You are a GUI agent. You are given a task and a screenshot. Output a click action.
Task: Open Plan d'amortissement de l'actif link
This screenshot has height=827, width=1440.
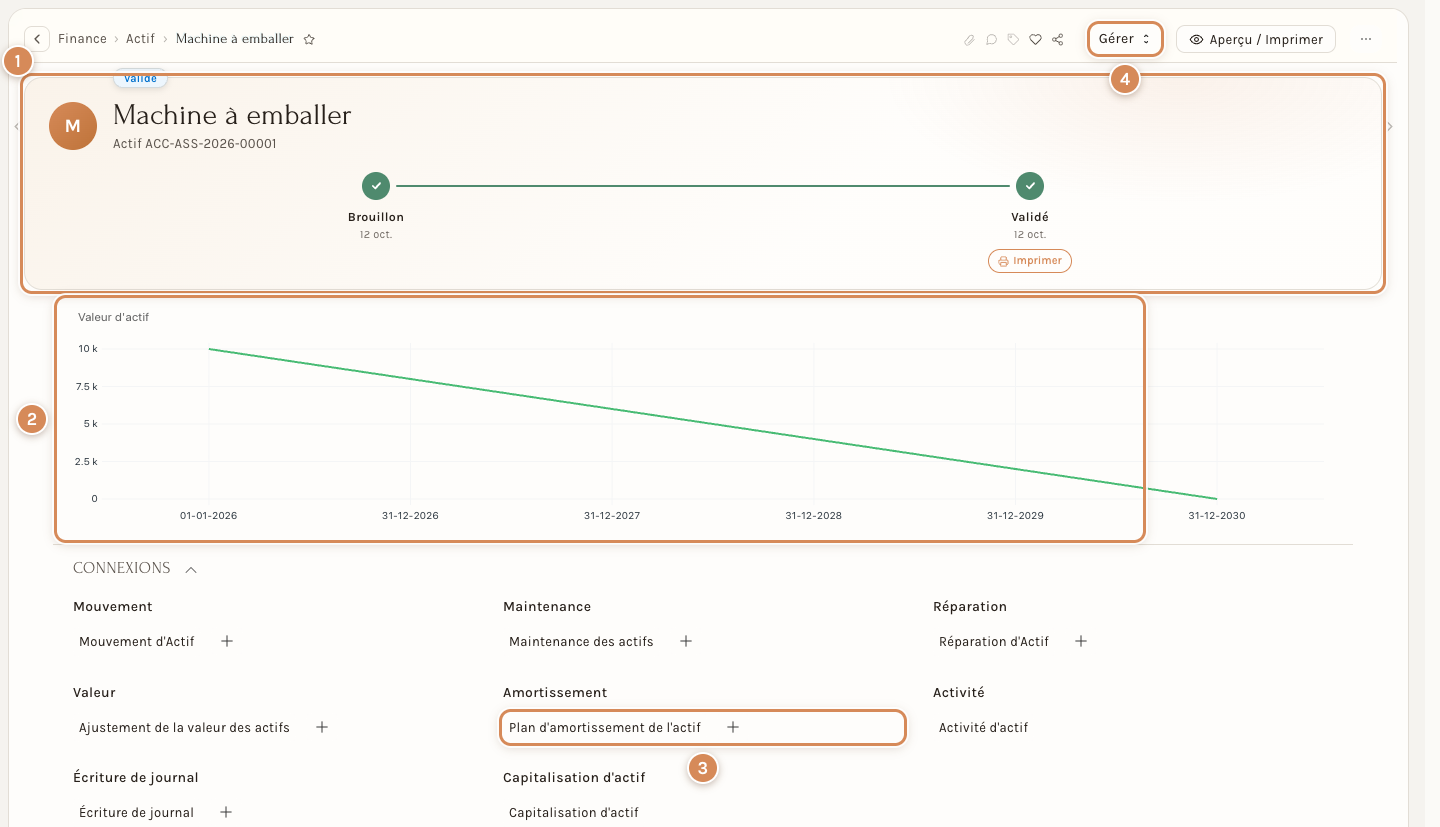(605, 727)
